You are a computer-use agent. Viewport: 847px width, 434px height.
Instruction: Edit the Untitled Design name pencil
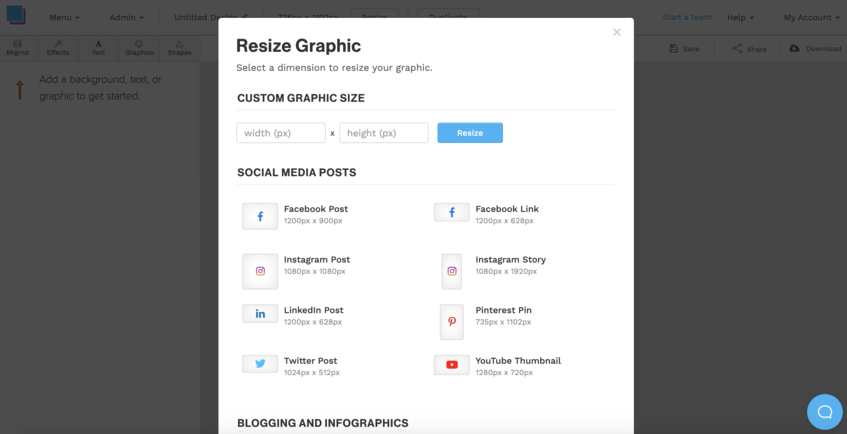pyautogui.click(x=245, y=17)
